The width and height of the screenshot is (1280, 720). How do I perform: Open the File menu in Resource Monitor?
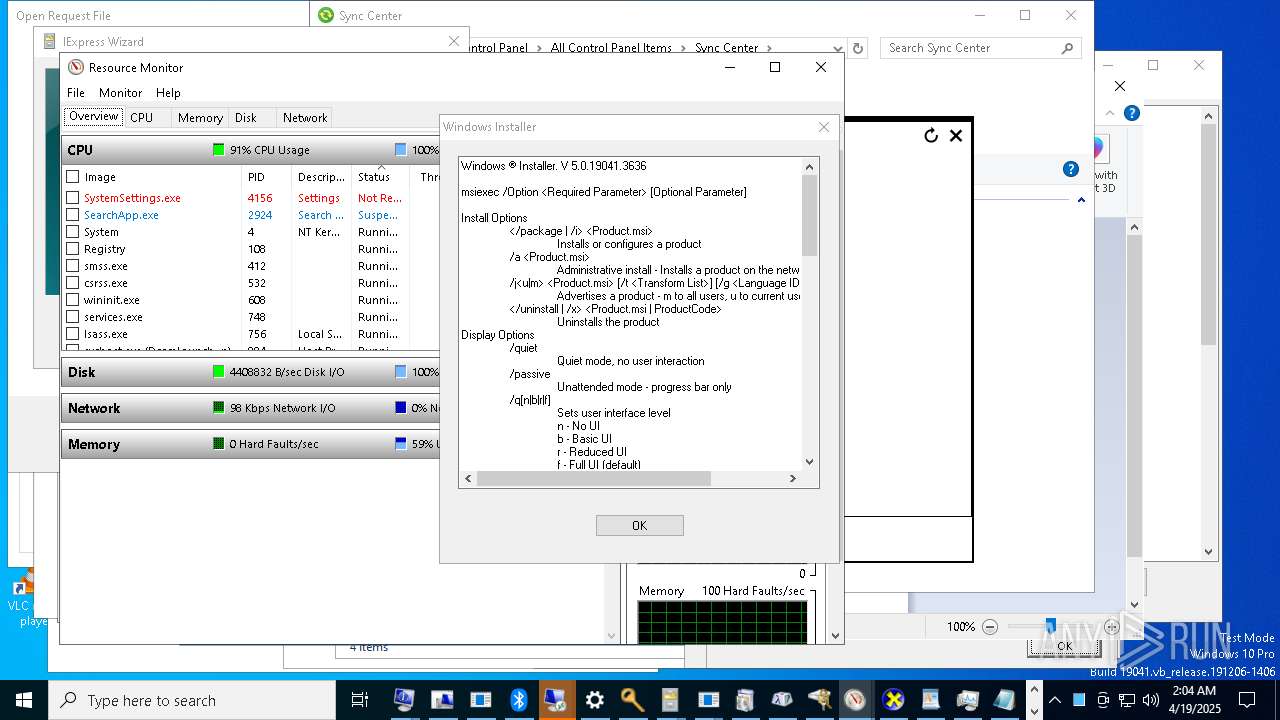(x=76, y=93)
